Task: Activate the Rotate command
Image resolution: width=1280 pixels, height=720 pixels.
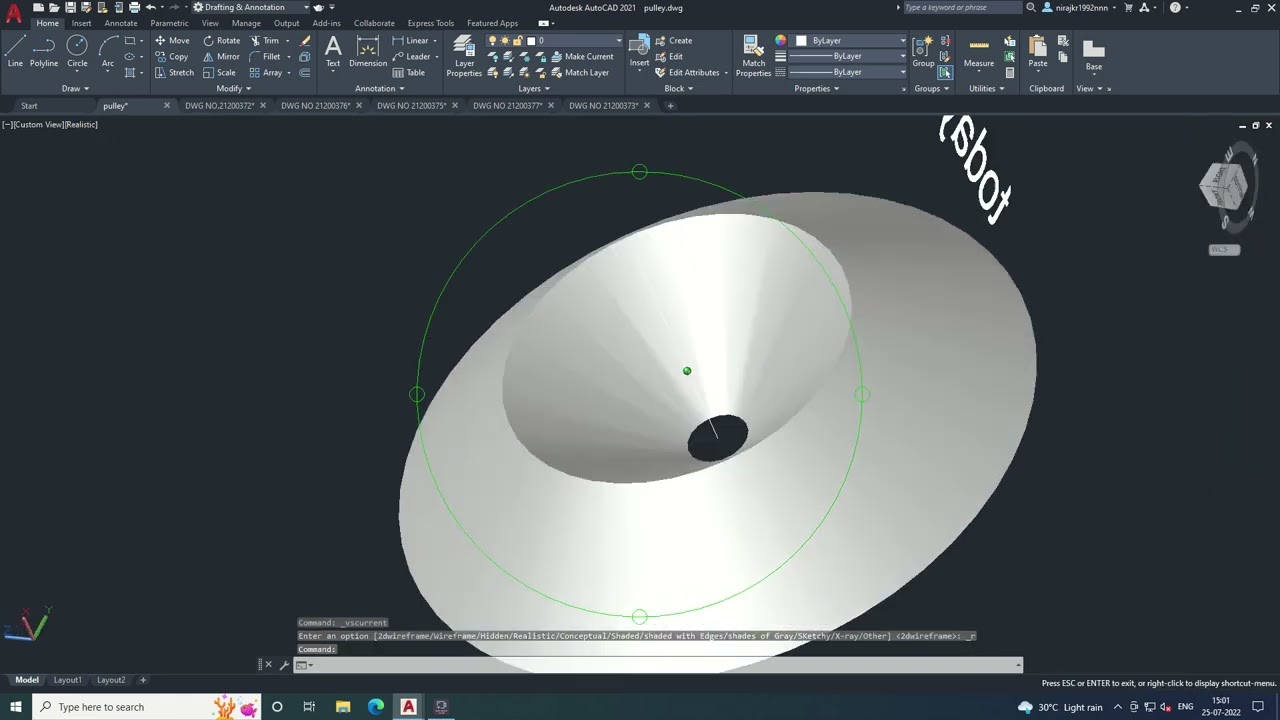Action: (x=221, y=41)
